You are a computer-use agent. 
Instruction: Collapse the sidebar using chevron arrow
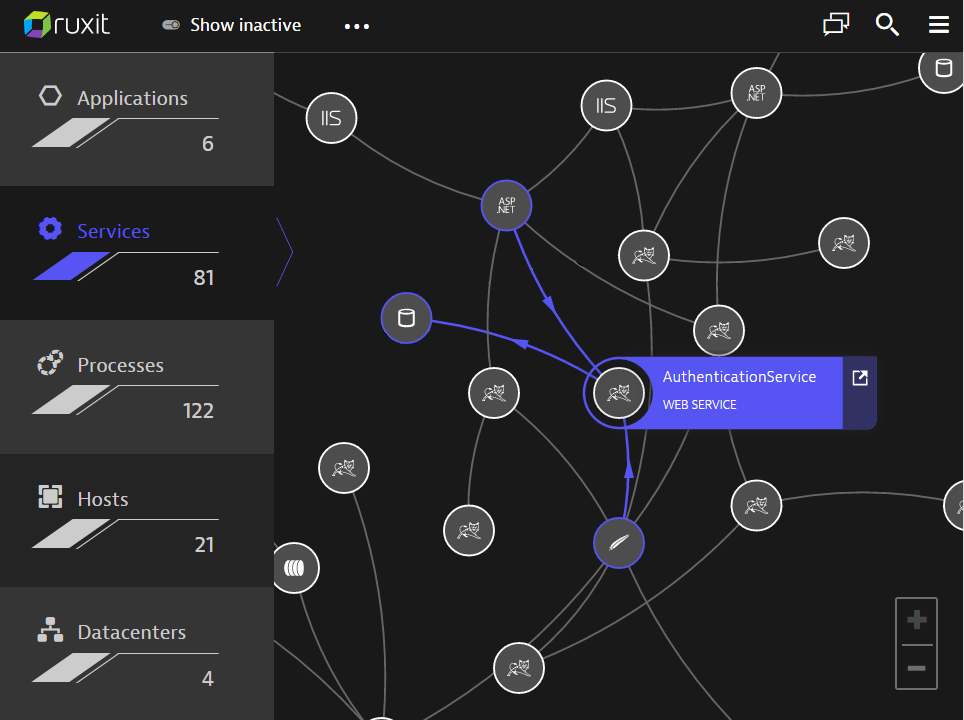pos(285,251)
